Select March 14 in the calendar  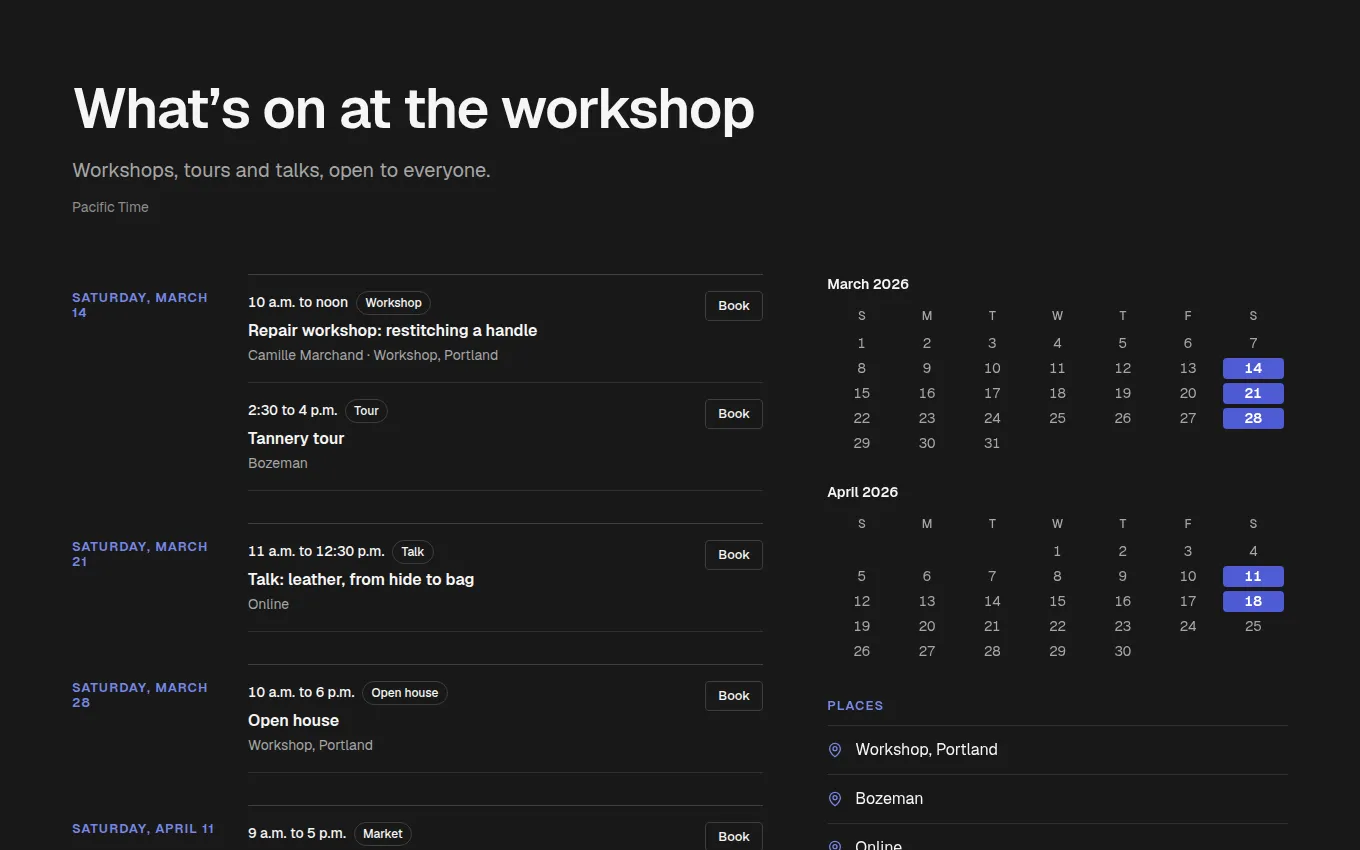coord(1253,368)
